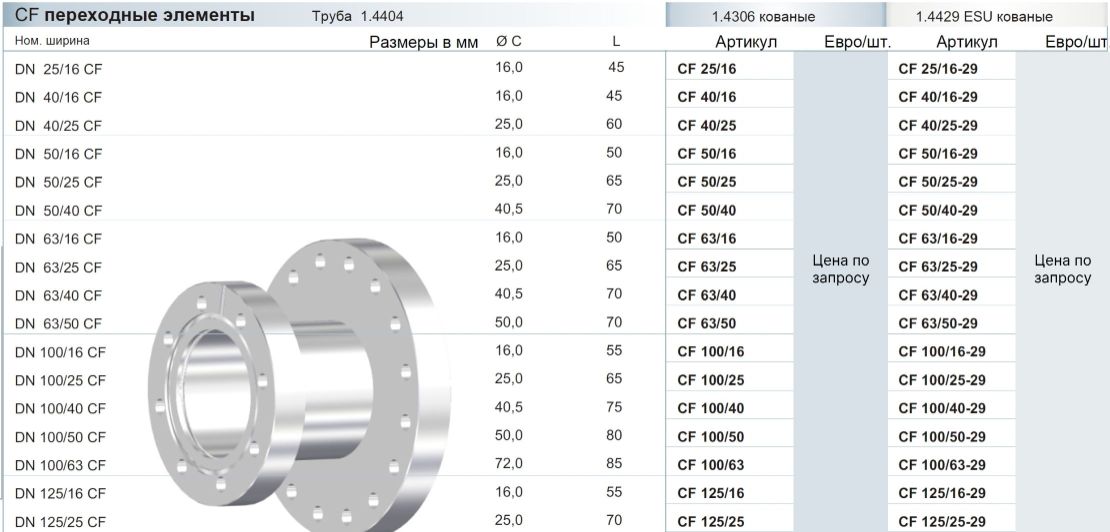This screenshot has width=1110, height=532.
Task: Select article CF 50/16-29
Action: (938, 154)
